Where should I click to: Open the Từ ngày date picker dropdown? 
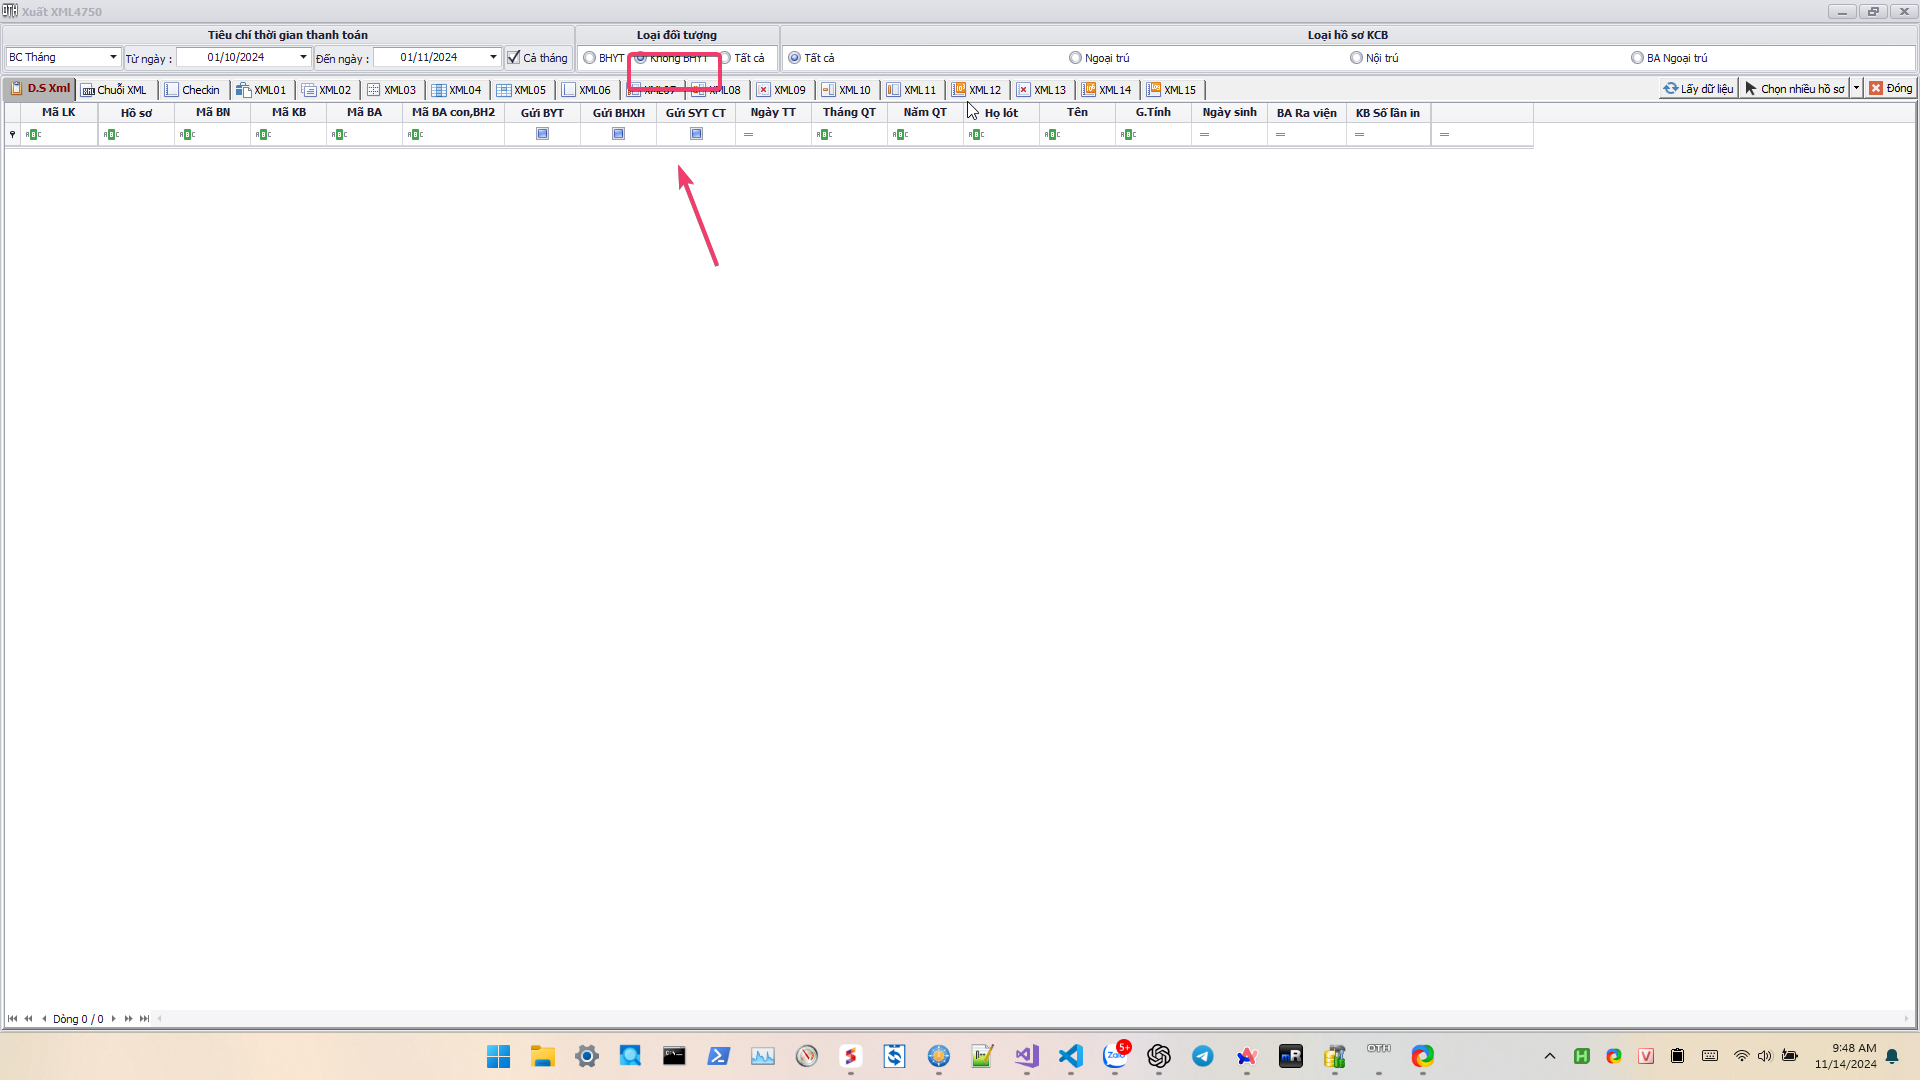303,58
